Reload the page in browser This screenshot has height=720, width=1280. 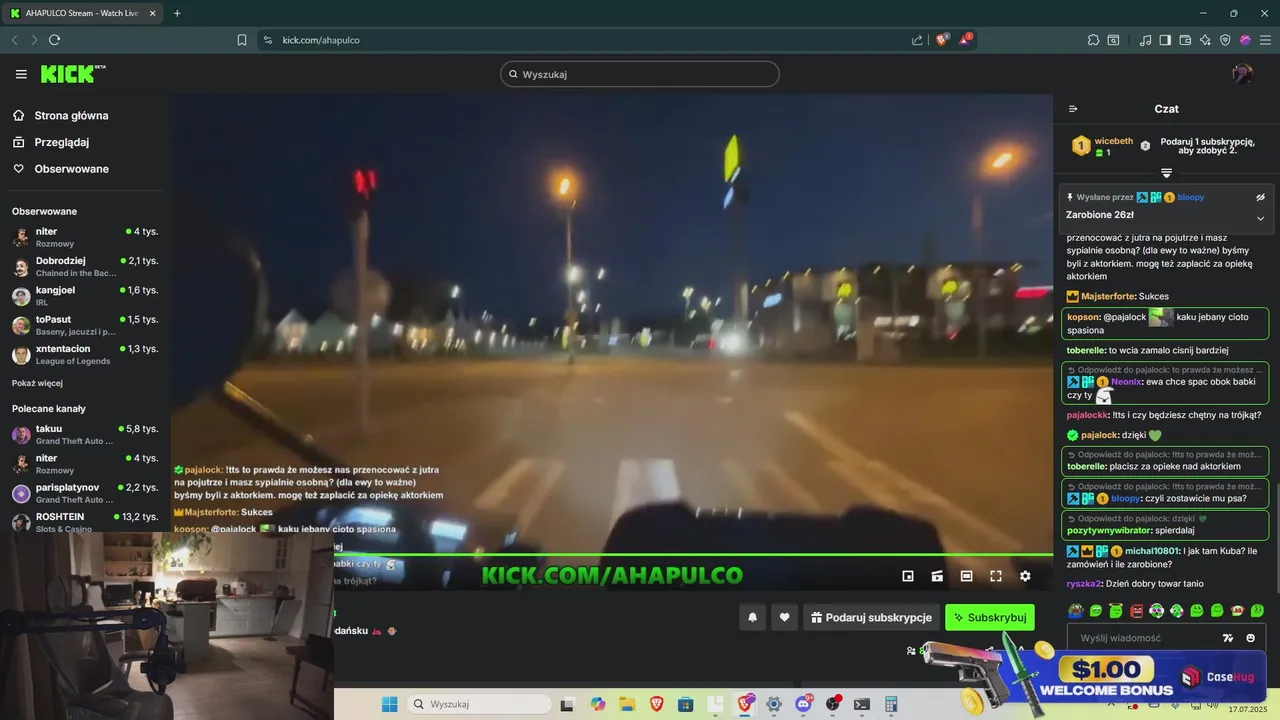(x=54, y=40)
